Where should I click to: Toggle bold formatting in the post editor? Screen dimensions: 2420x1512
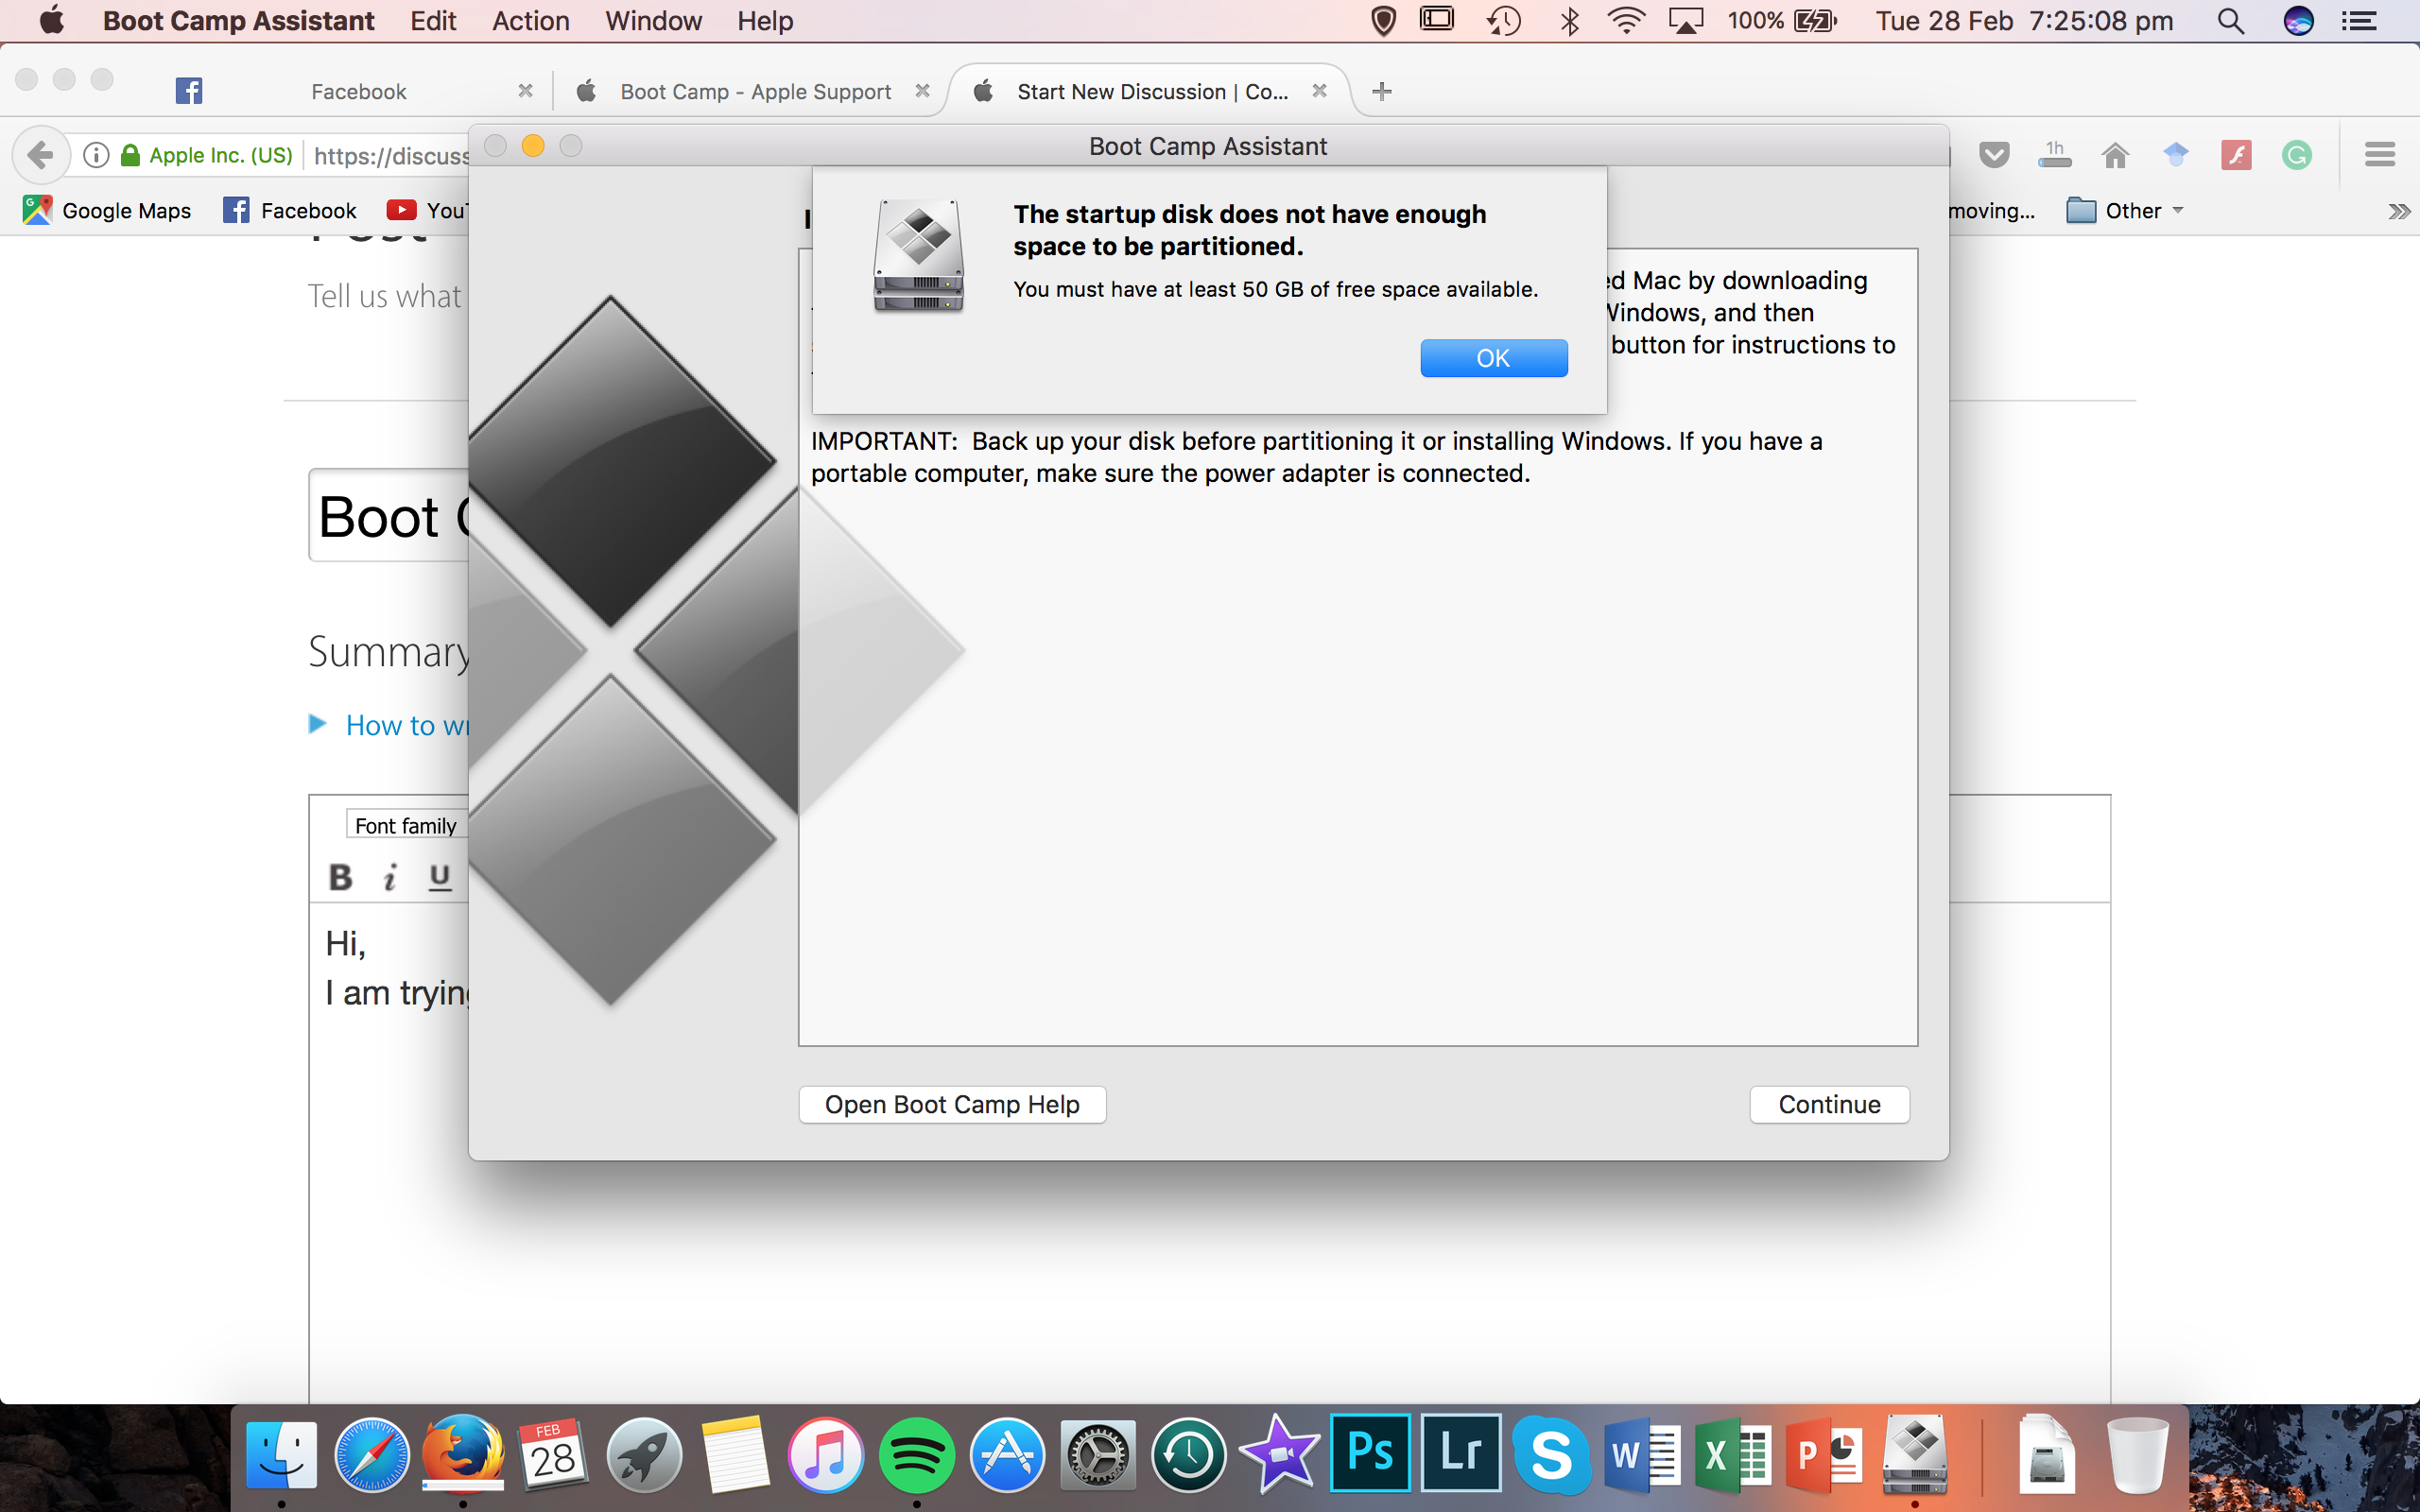click(x=339, y=876)
